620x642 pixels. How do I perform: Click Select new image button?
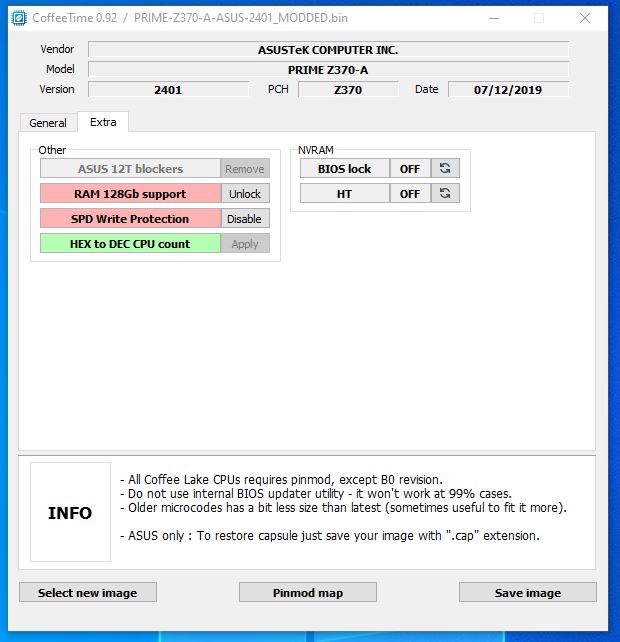point(88,592)
